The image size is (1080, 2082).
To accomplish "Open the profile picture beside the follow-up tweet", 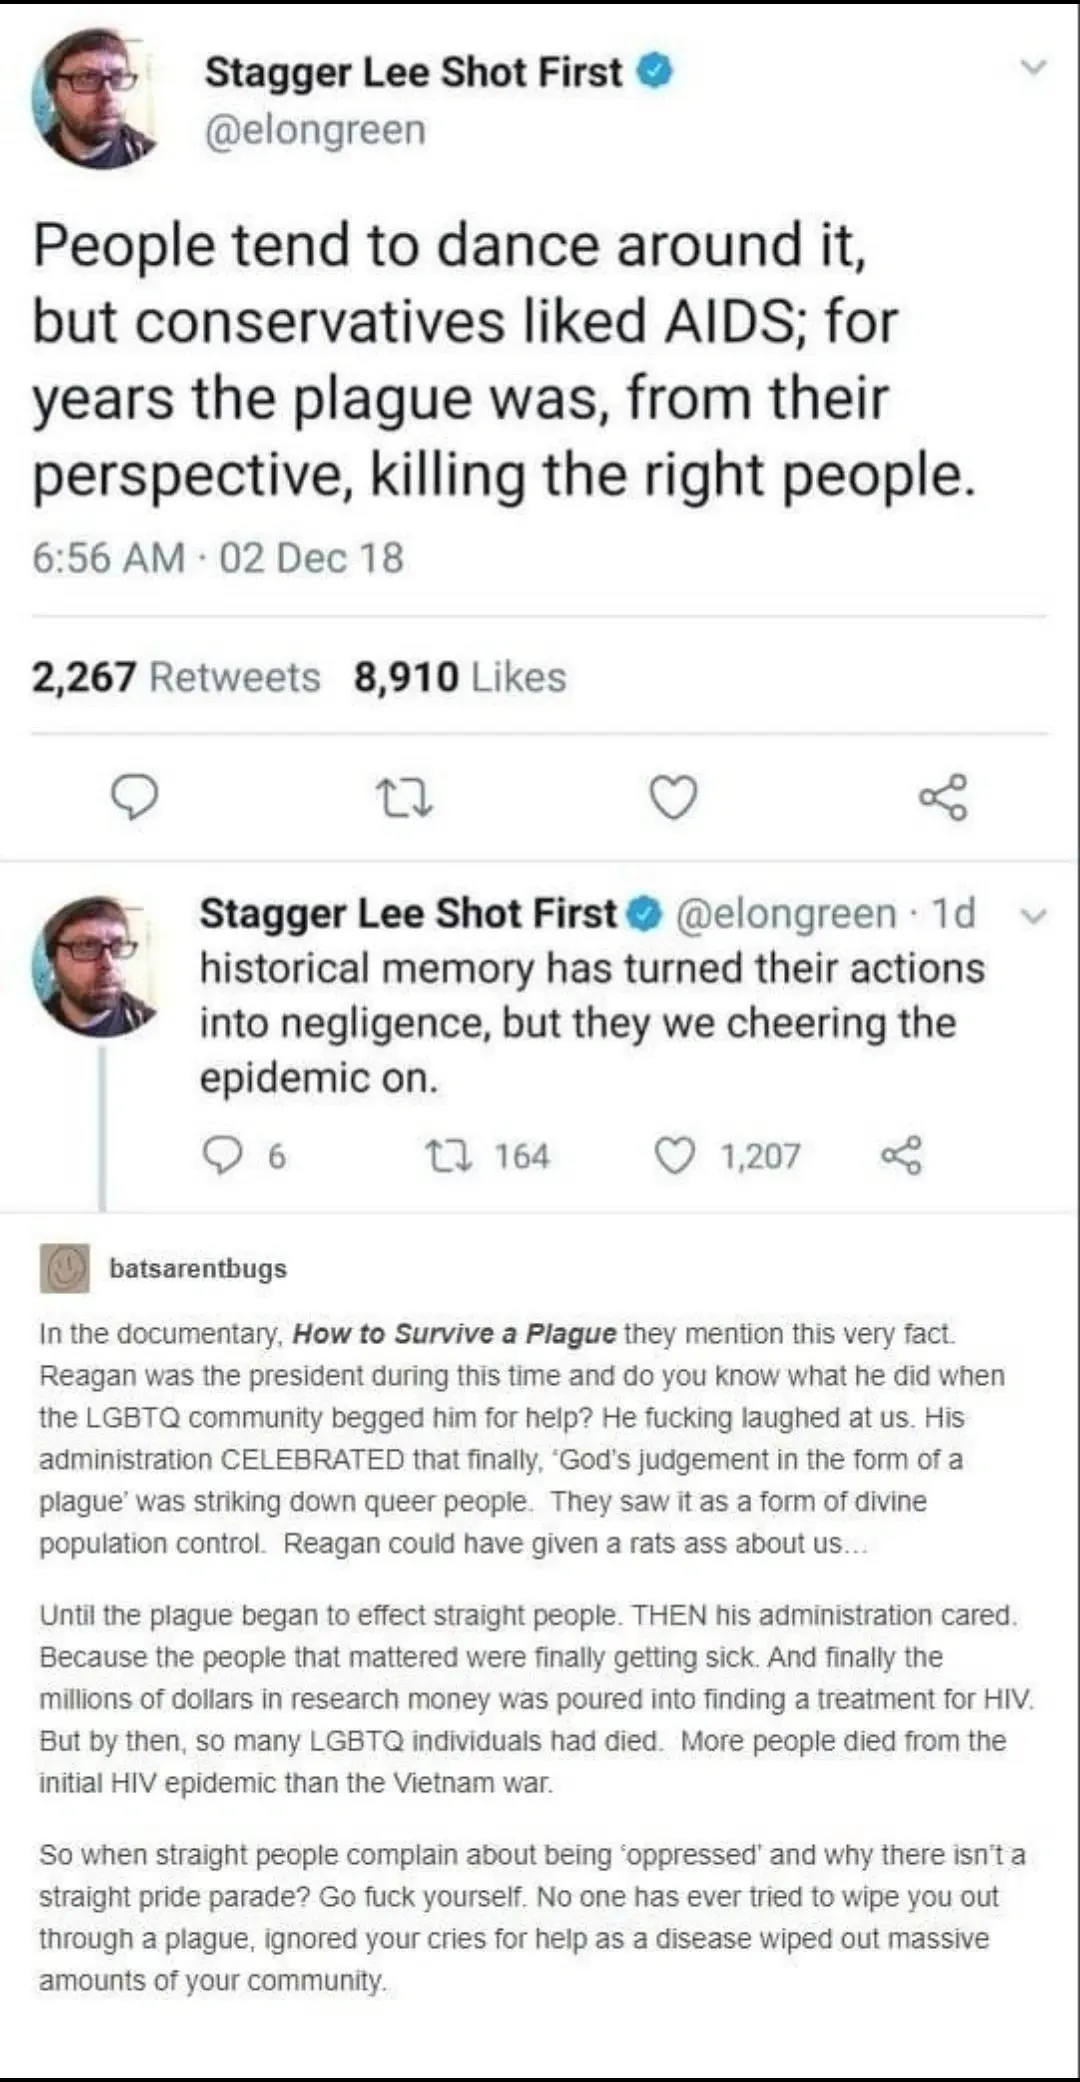I will point(93,966).
